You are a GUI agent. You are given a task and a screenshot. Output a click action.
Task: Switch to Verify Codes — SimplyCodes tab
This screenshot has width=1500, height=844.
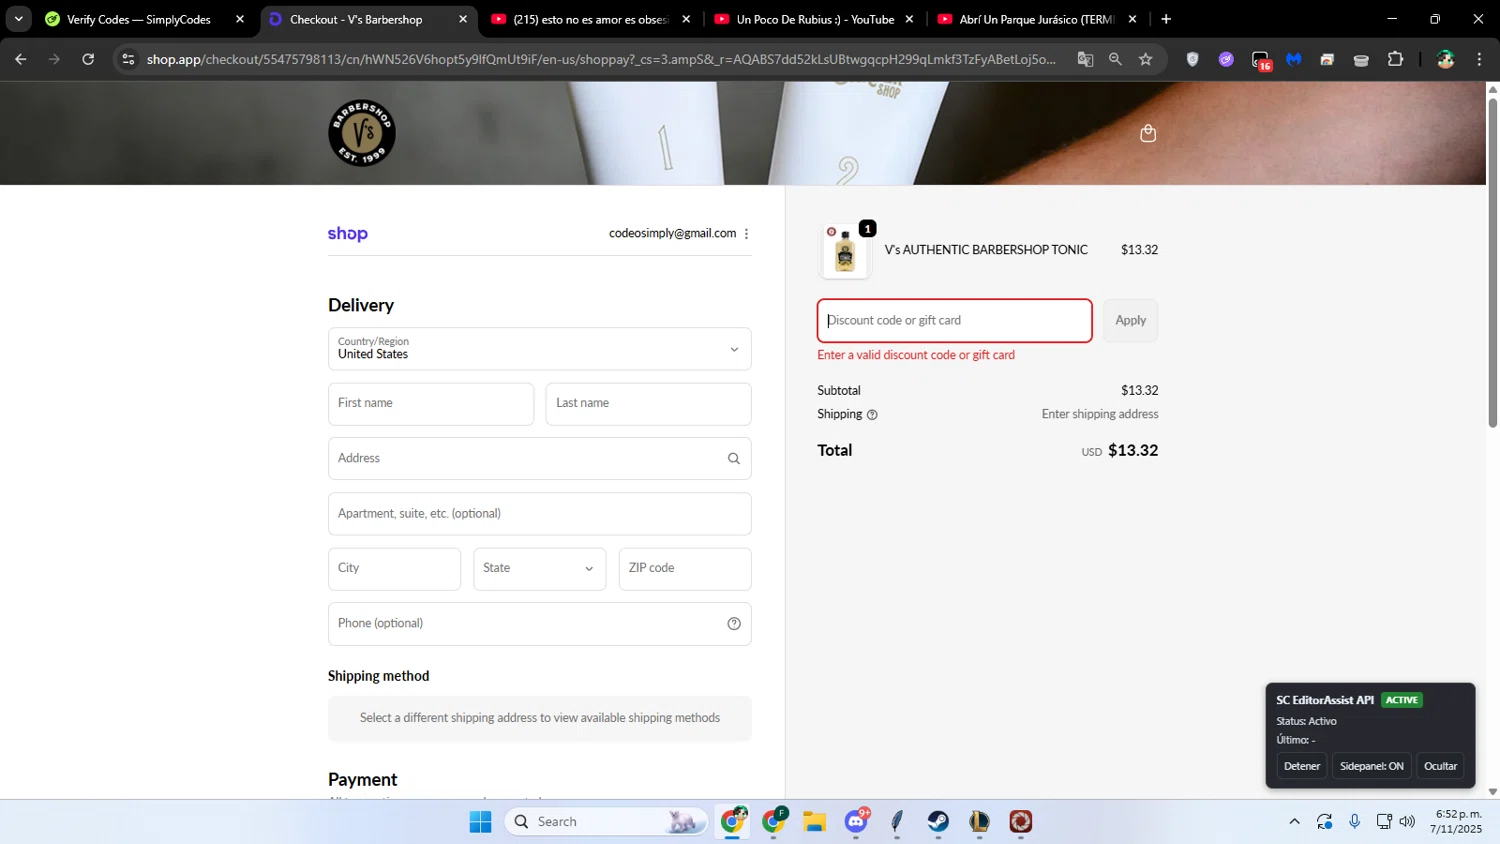coord(140,19)
